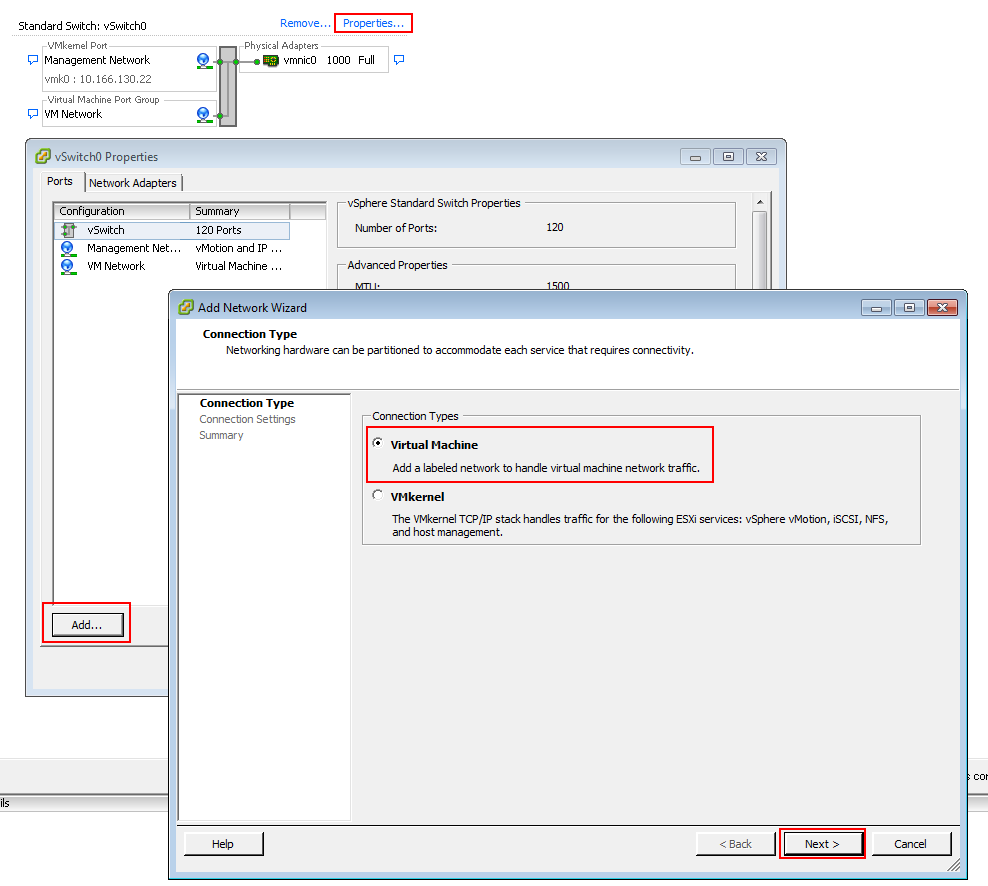The image size is (988, 886).
Task: Click the 'Standard Switch: vSwitch0' heading
Action: 83,26
